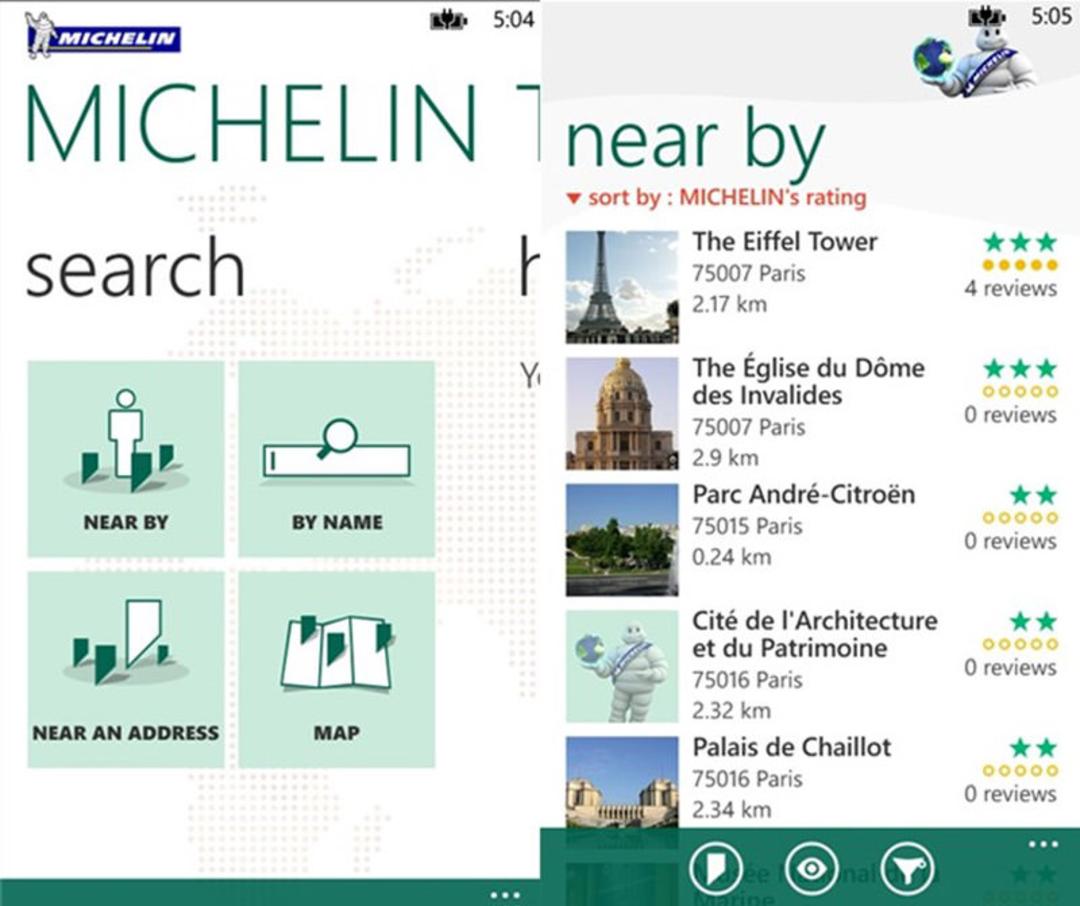Select Palais de Chaillot title
1080x906 pixels.
[792, 748]
